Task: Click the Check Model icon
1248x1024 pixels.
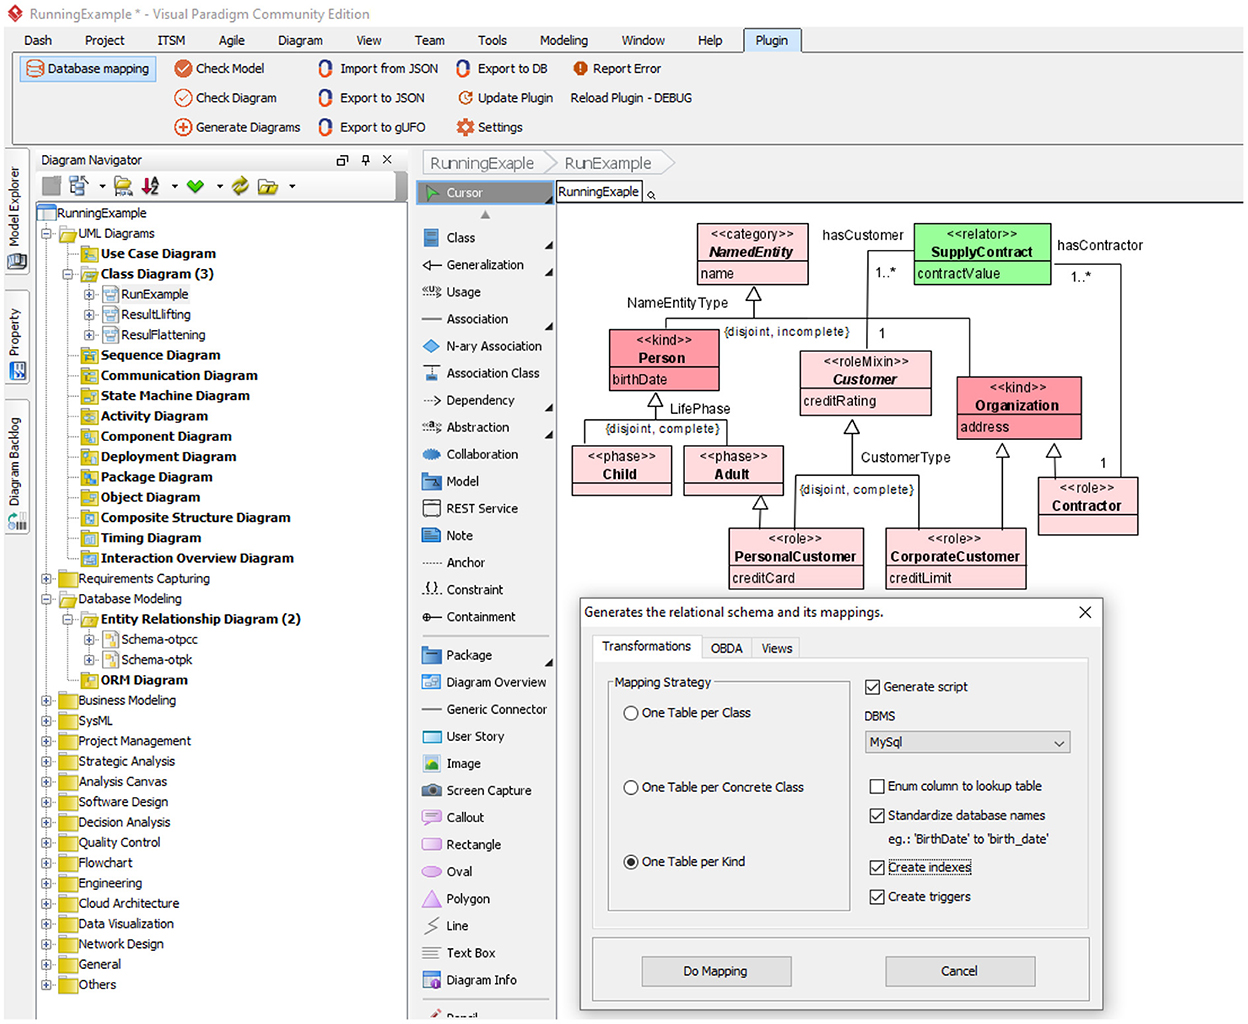Action: point(183,69)
